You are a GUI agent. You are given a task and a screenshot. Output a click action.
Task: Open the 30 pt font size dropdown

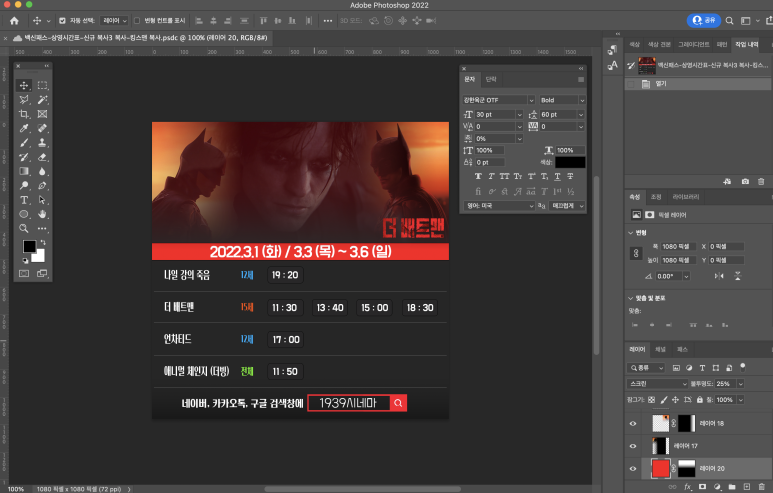pyautogui.click(x=519, y=114)
